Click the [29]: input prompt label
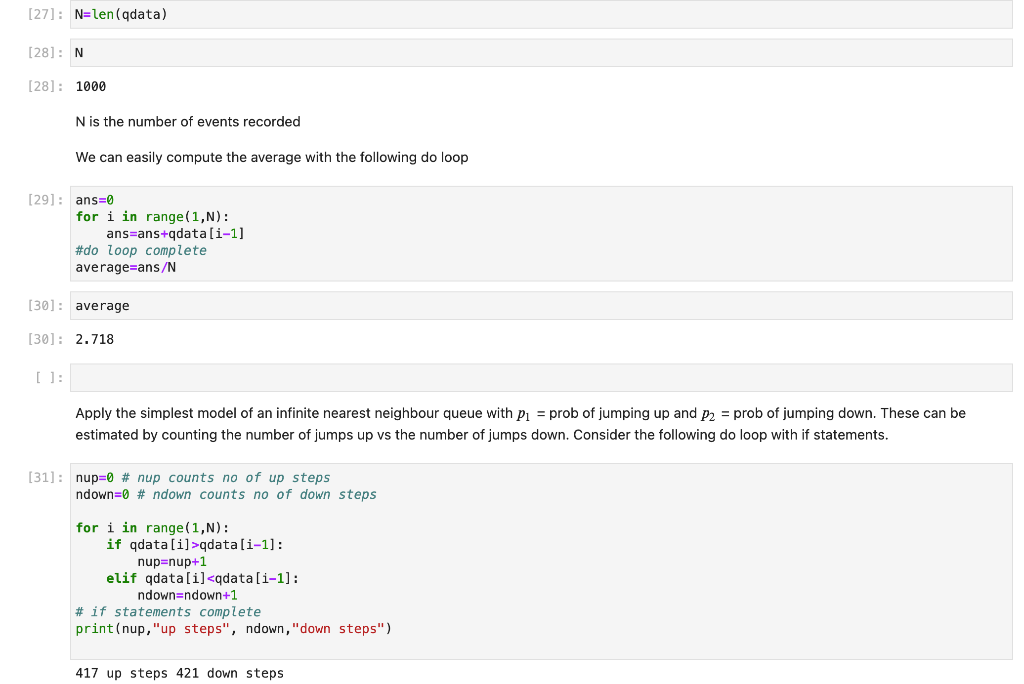Image resolution: width=1024 pixels, height=684 pixels. 45,200
